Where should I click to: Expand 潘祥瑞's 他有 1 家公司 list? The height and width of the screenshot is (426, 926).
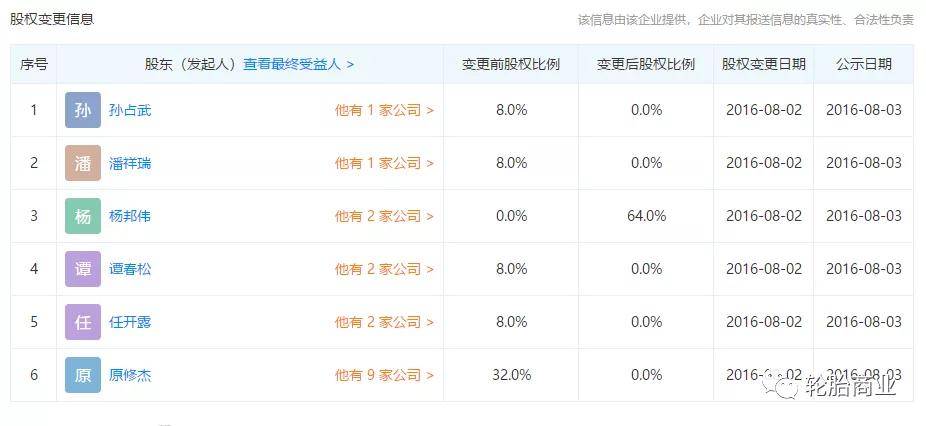tap(384, 163)
